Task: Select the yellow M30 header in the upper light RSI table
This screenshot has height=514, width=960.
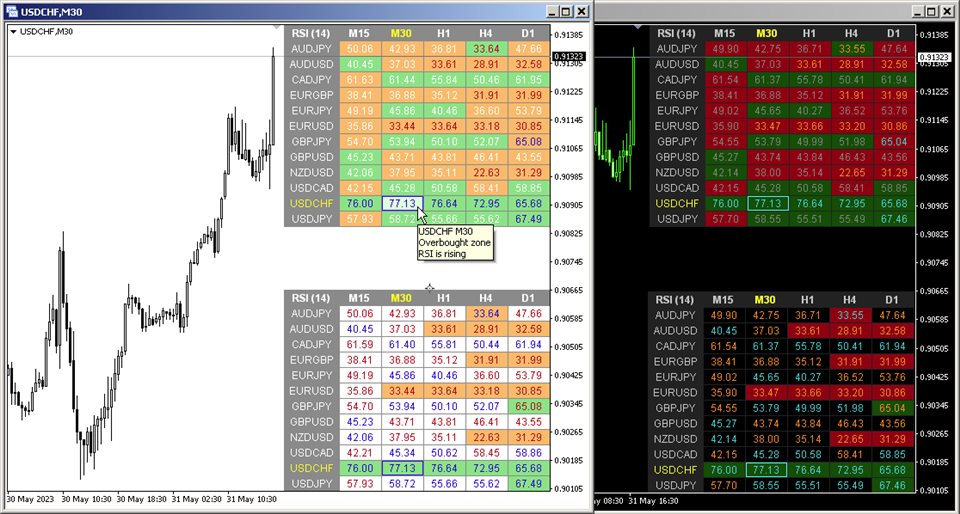Action: 401,33
